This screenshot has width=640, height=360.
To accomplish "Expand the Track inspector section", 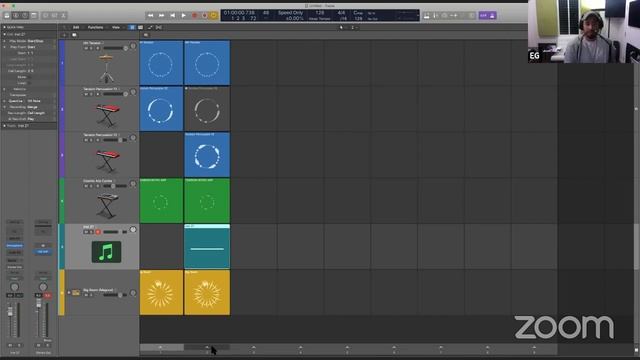I will (4, 126).
